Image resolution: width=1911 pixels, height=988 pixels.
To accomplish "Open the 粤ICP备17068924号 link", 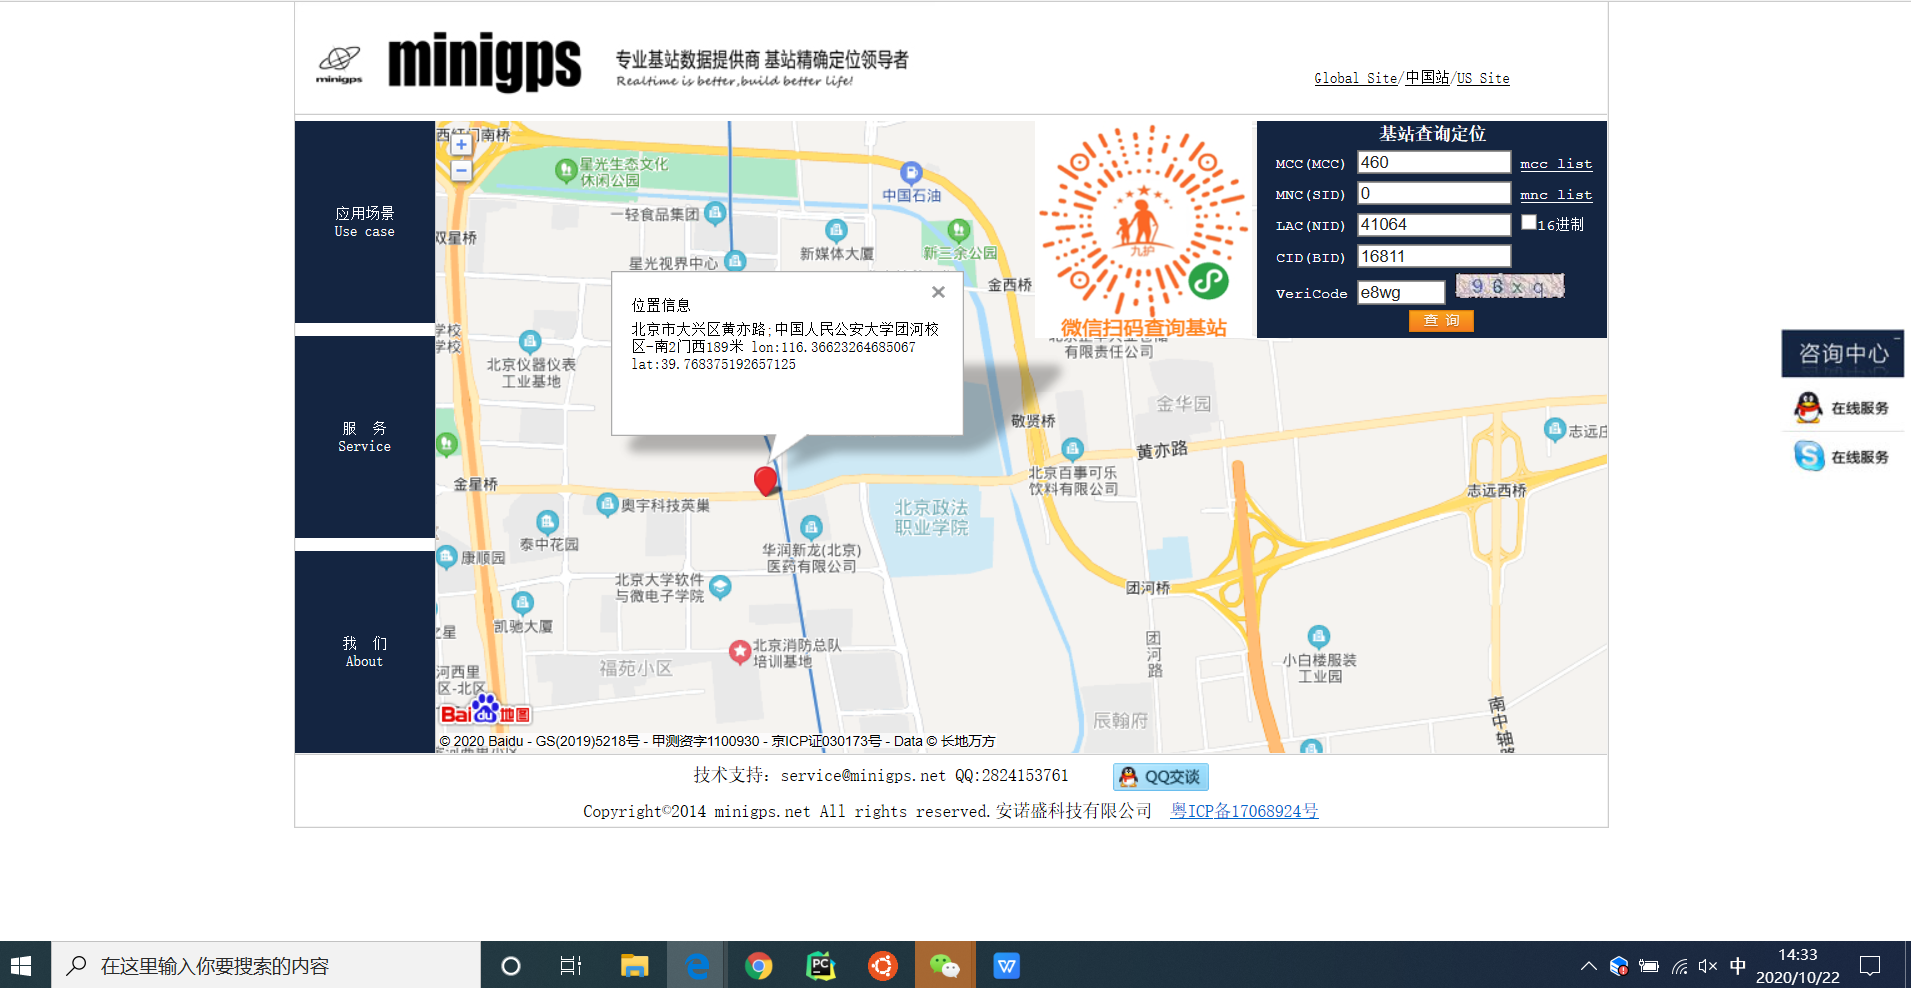I will 1245,811.
